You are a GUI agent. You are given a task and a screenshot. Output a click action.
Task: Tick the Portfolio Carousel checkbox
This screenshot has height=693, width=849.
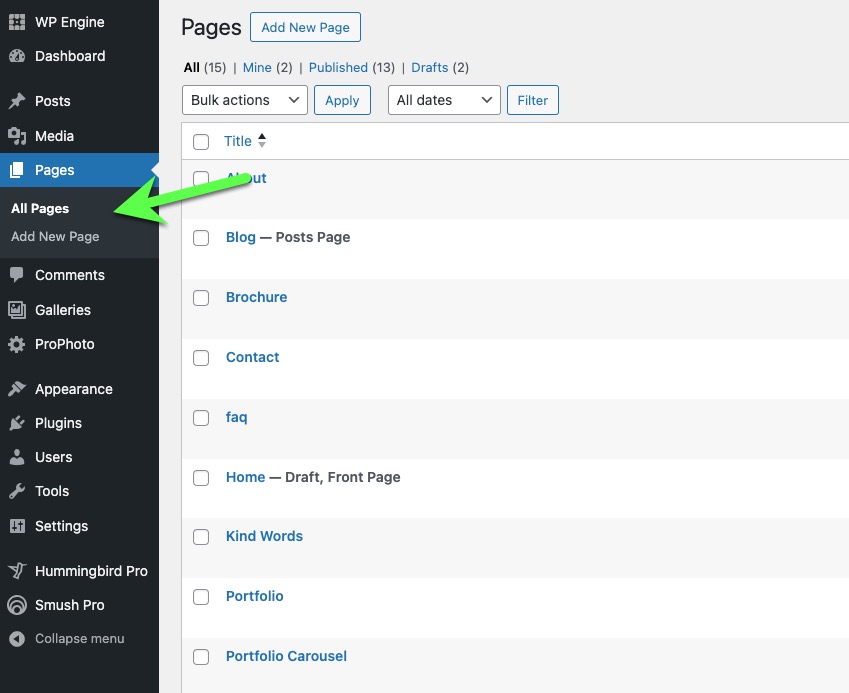(201, 657)
